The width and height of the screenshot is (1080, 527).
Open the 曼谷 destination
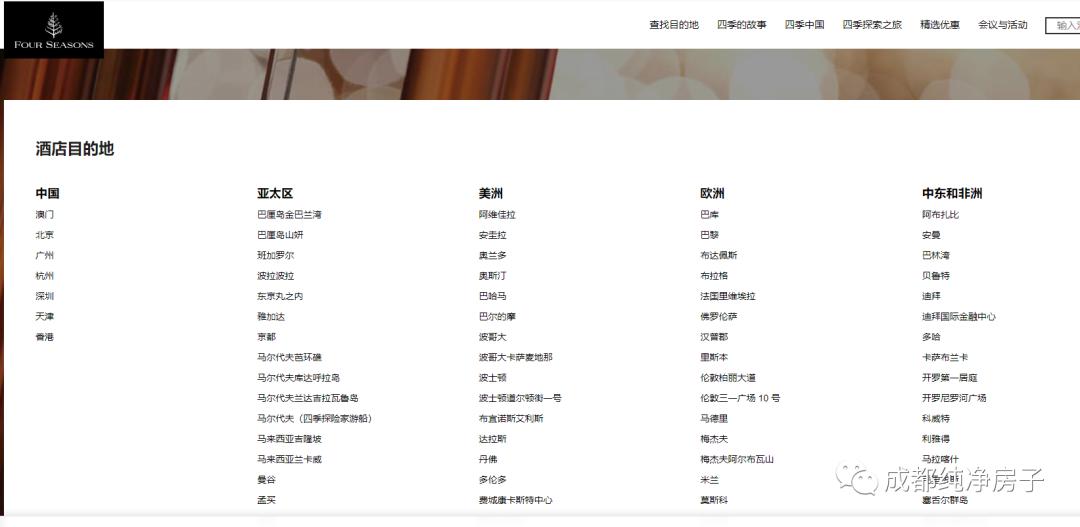coord(267,480)
